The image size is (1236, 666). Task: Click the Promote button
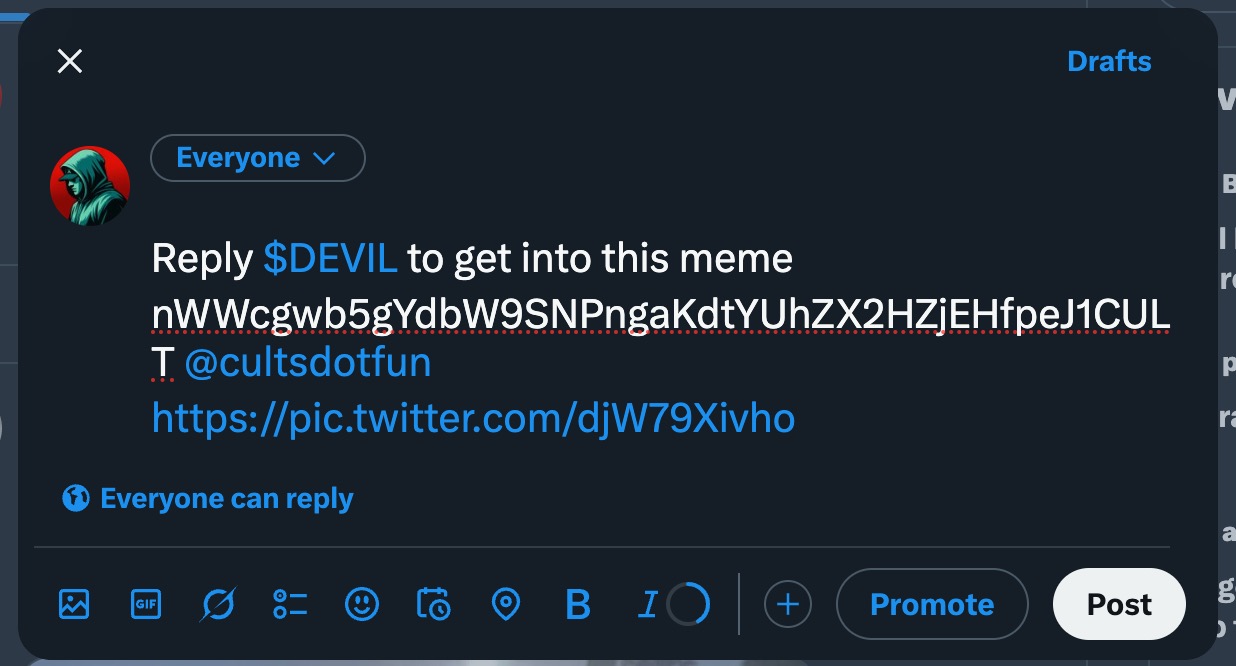click(931, 604)
